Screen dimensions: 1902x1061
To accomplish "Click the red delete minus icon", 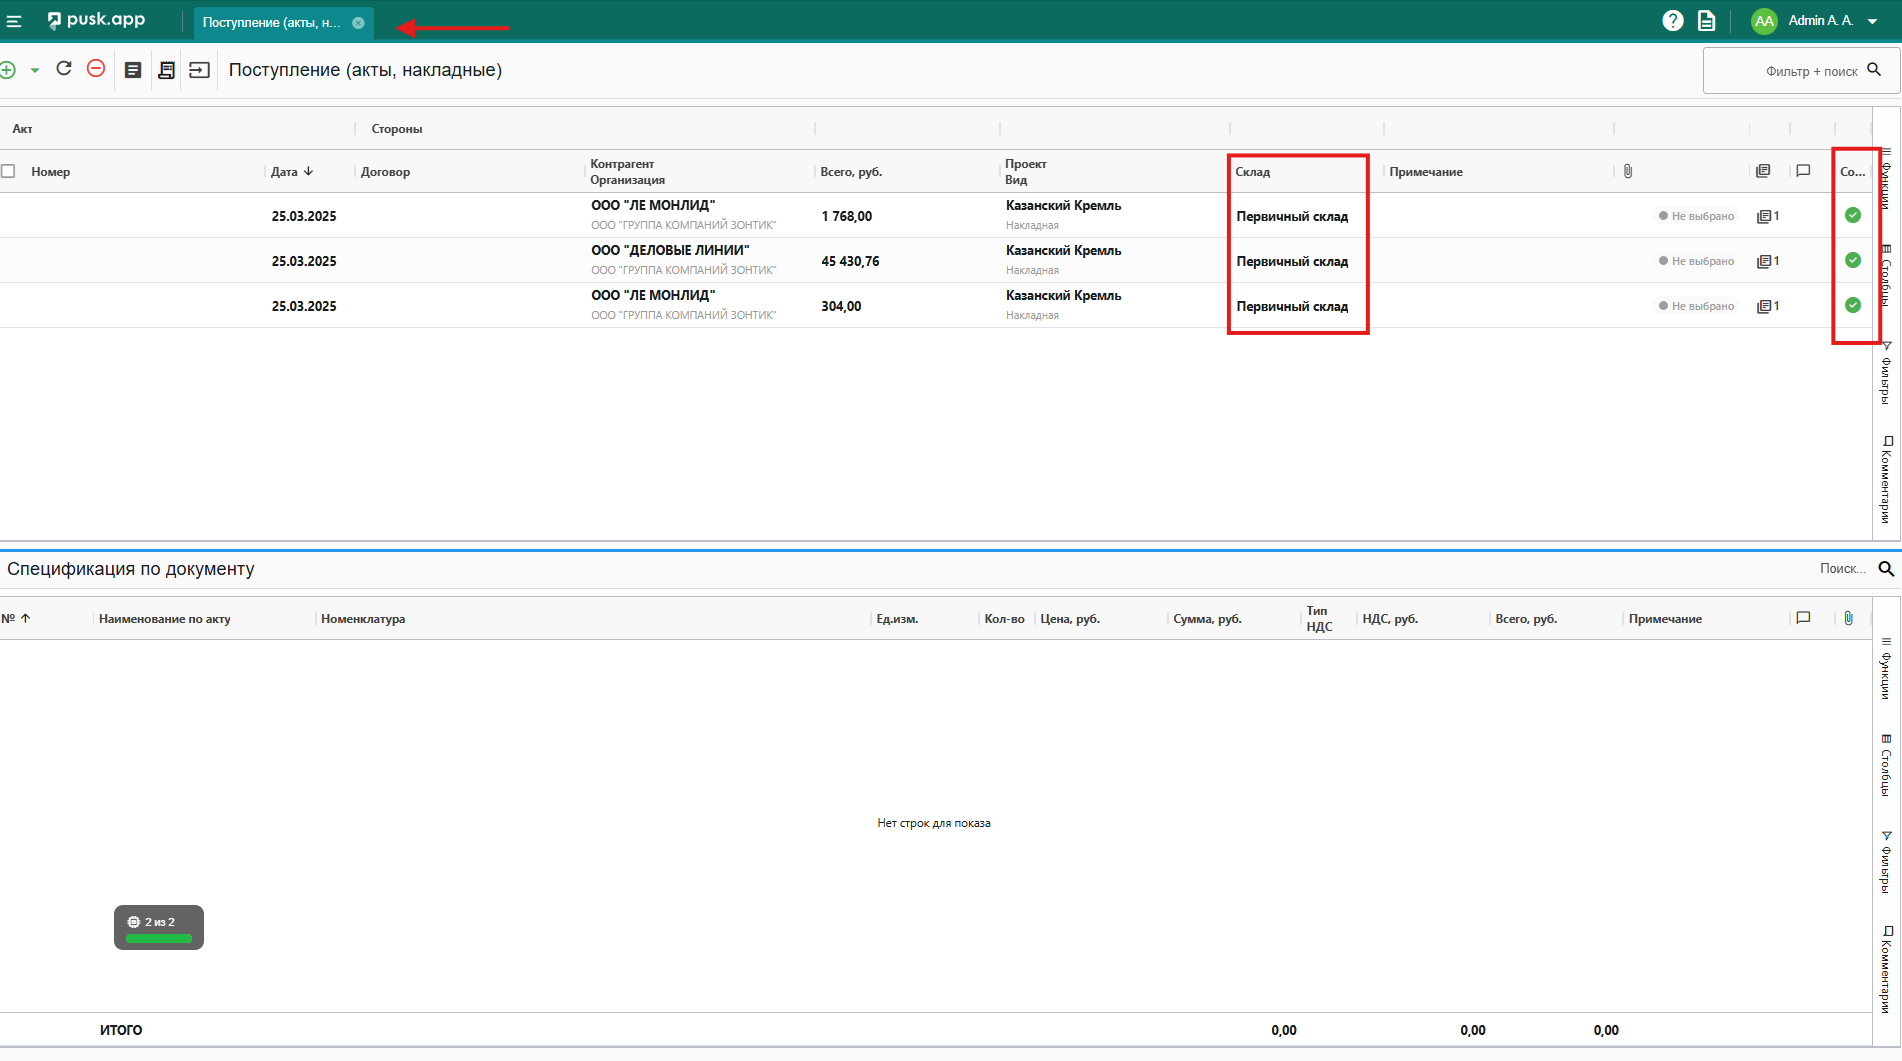I will click(x=96, y=69).
